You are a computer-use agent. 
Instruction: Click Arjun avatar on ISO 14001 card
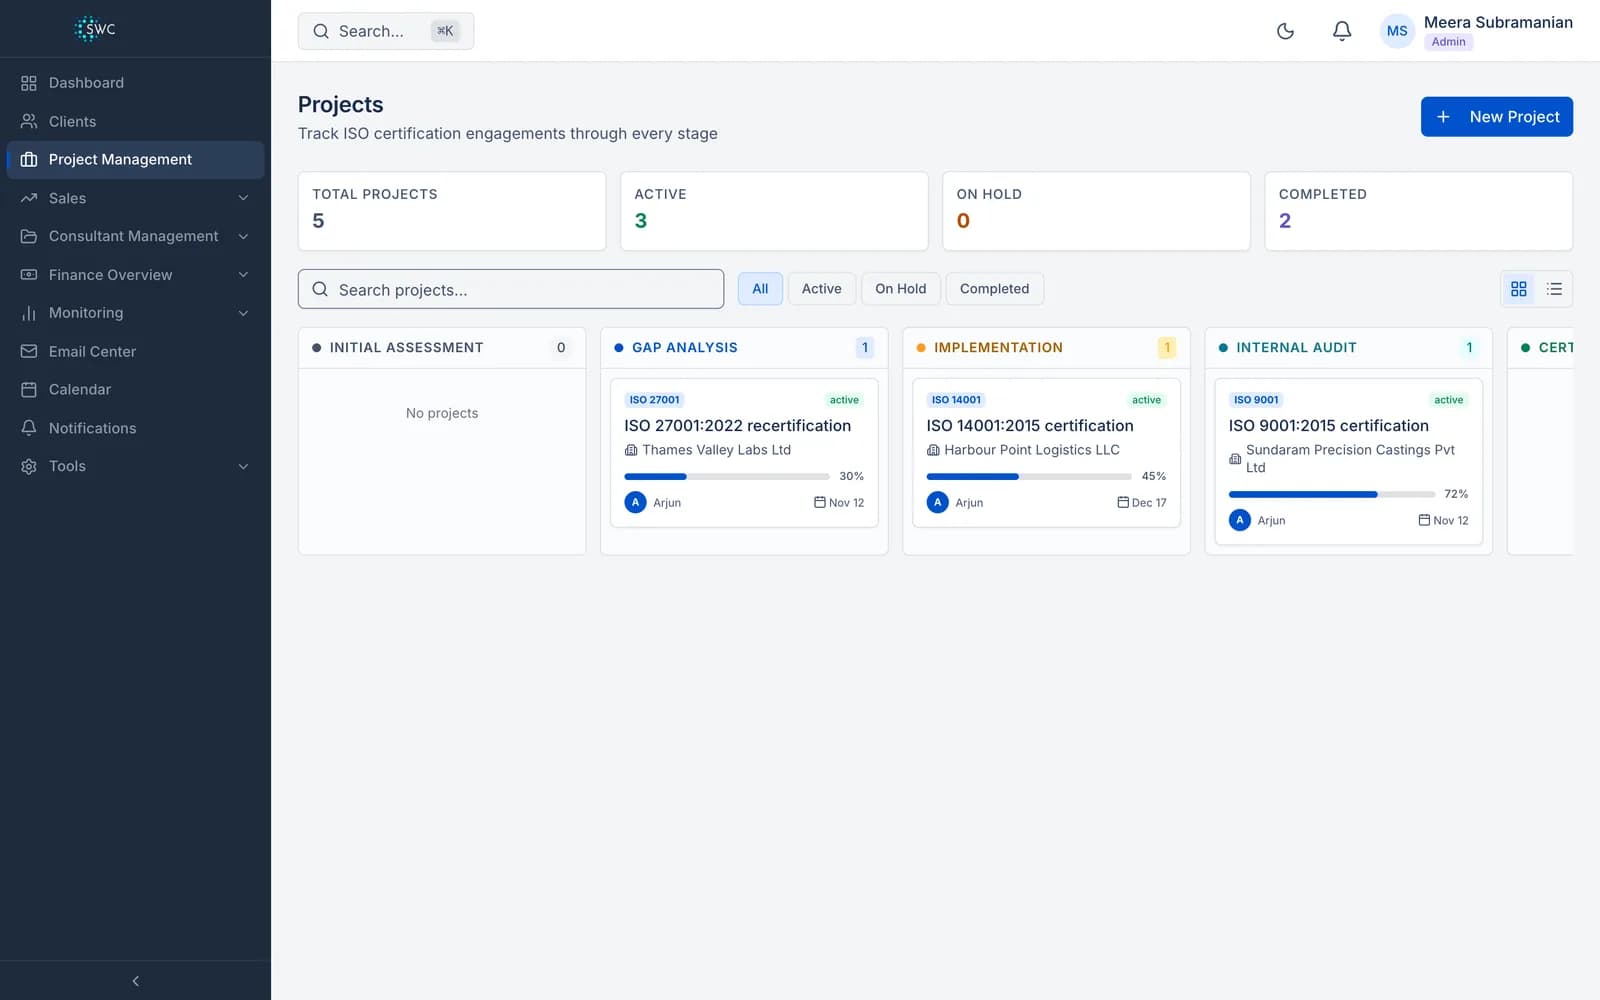[x=937, y=502]
